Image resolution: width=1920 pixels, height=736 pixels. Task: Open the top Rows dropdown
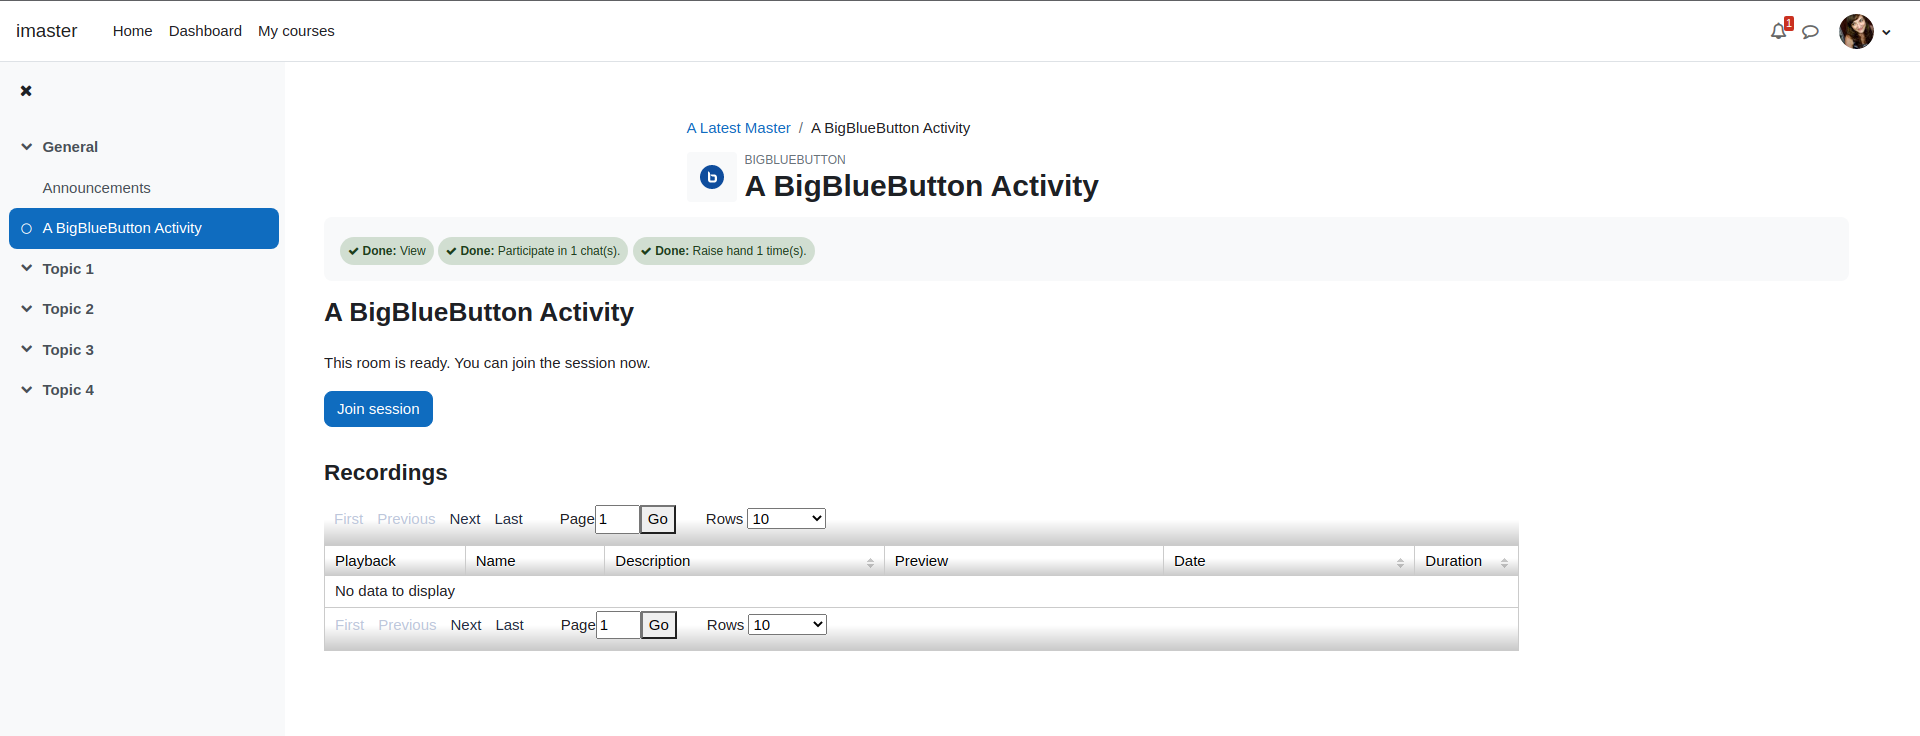coord(786,518)
